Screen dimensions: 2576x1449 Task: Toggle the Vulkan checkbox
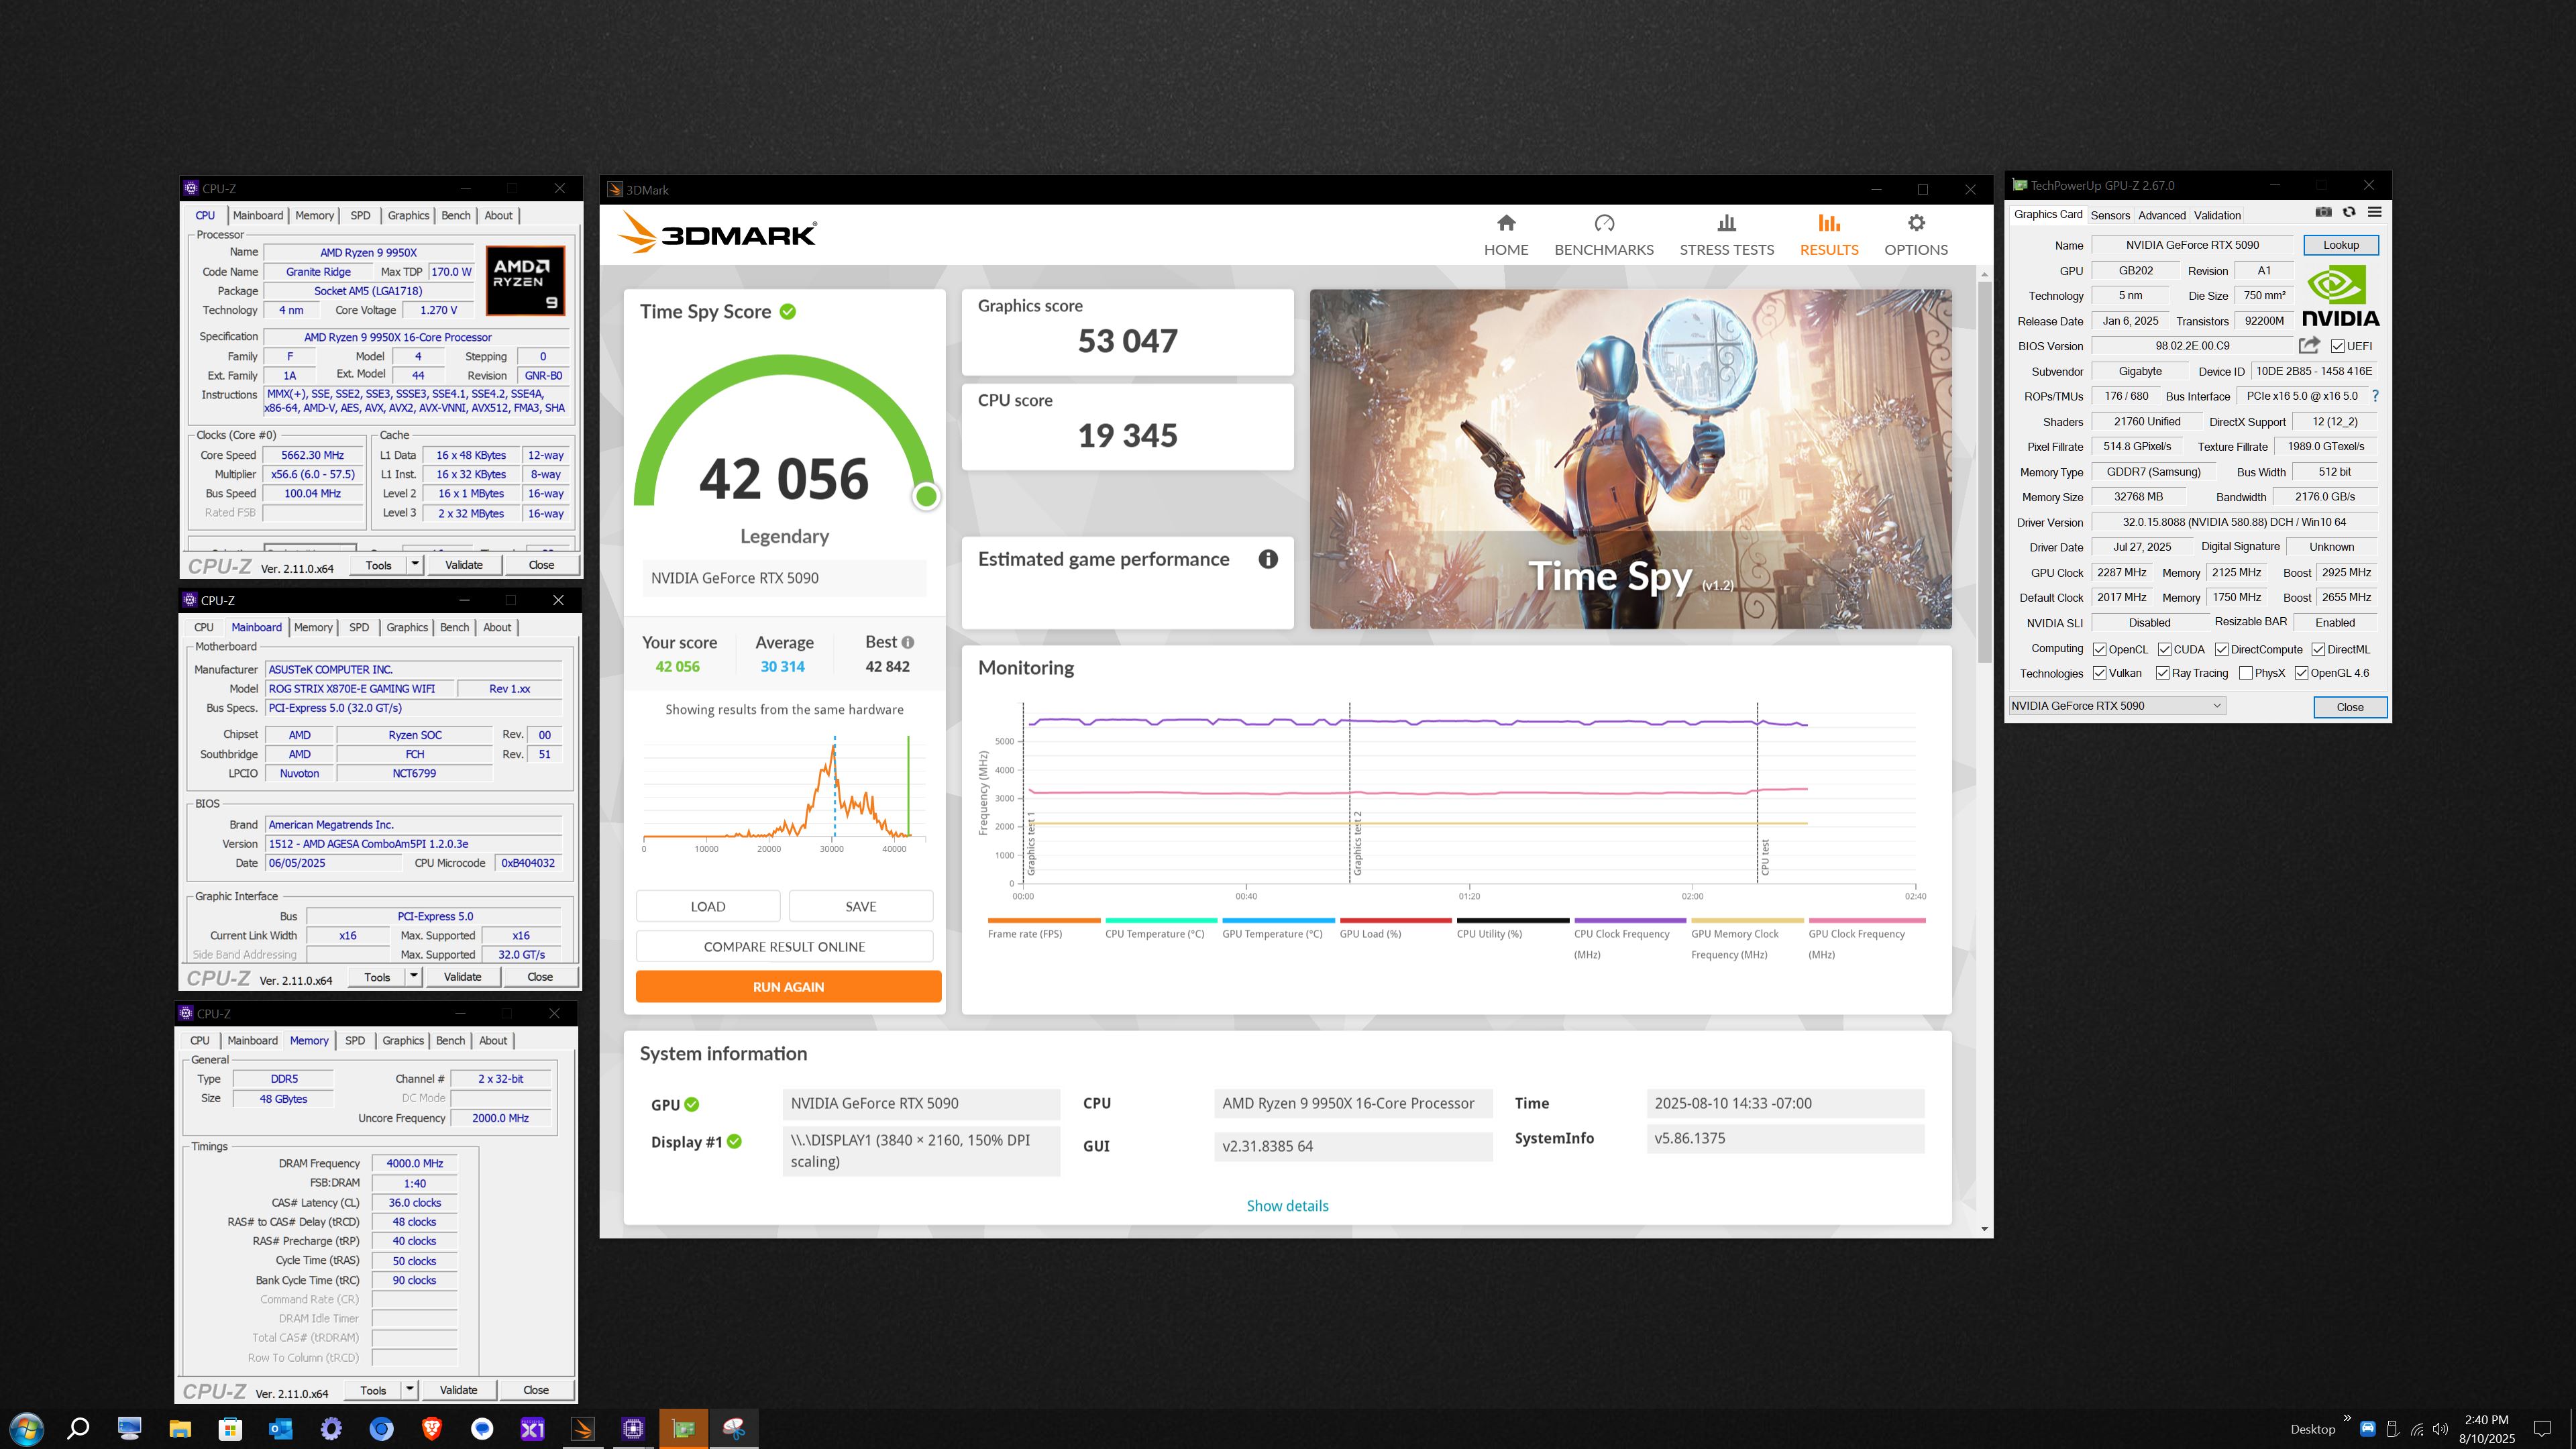(x=2100, y=673)
